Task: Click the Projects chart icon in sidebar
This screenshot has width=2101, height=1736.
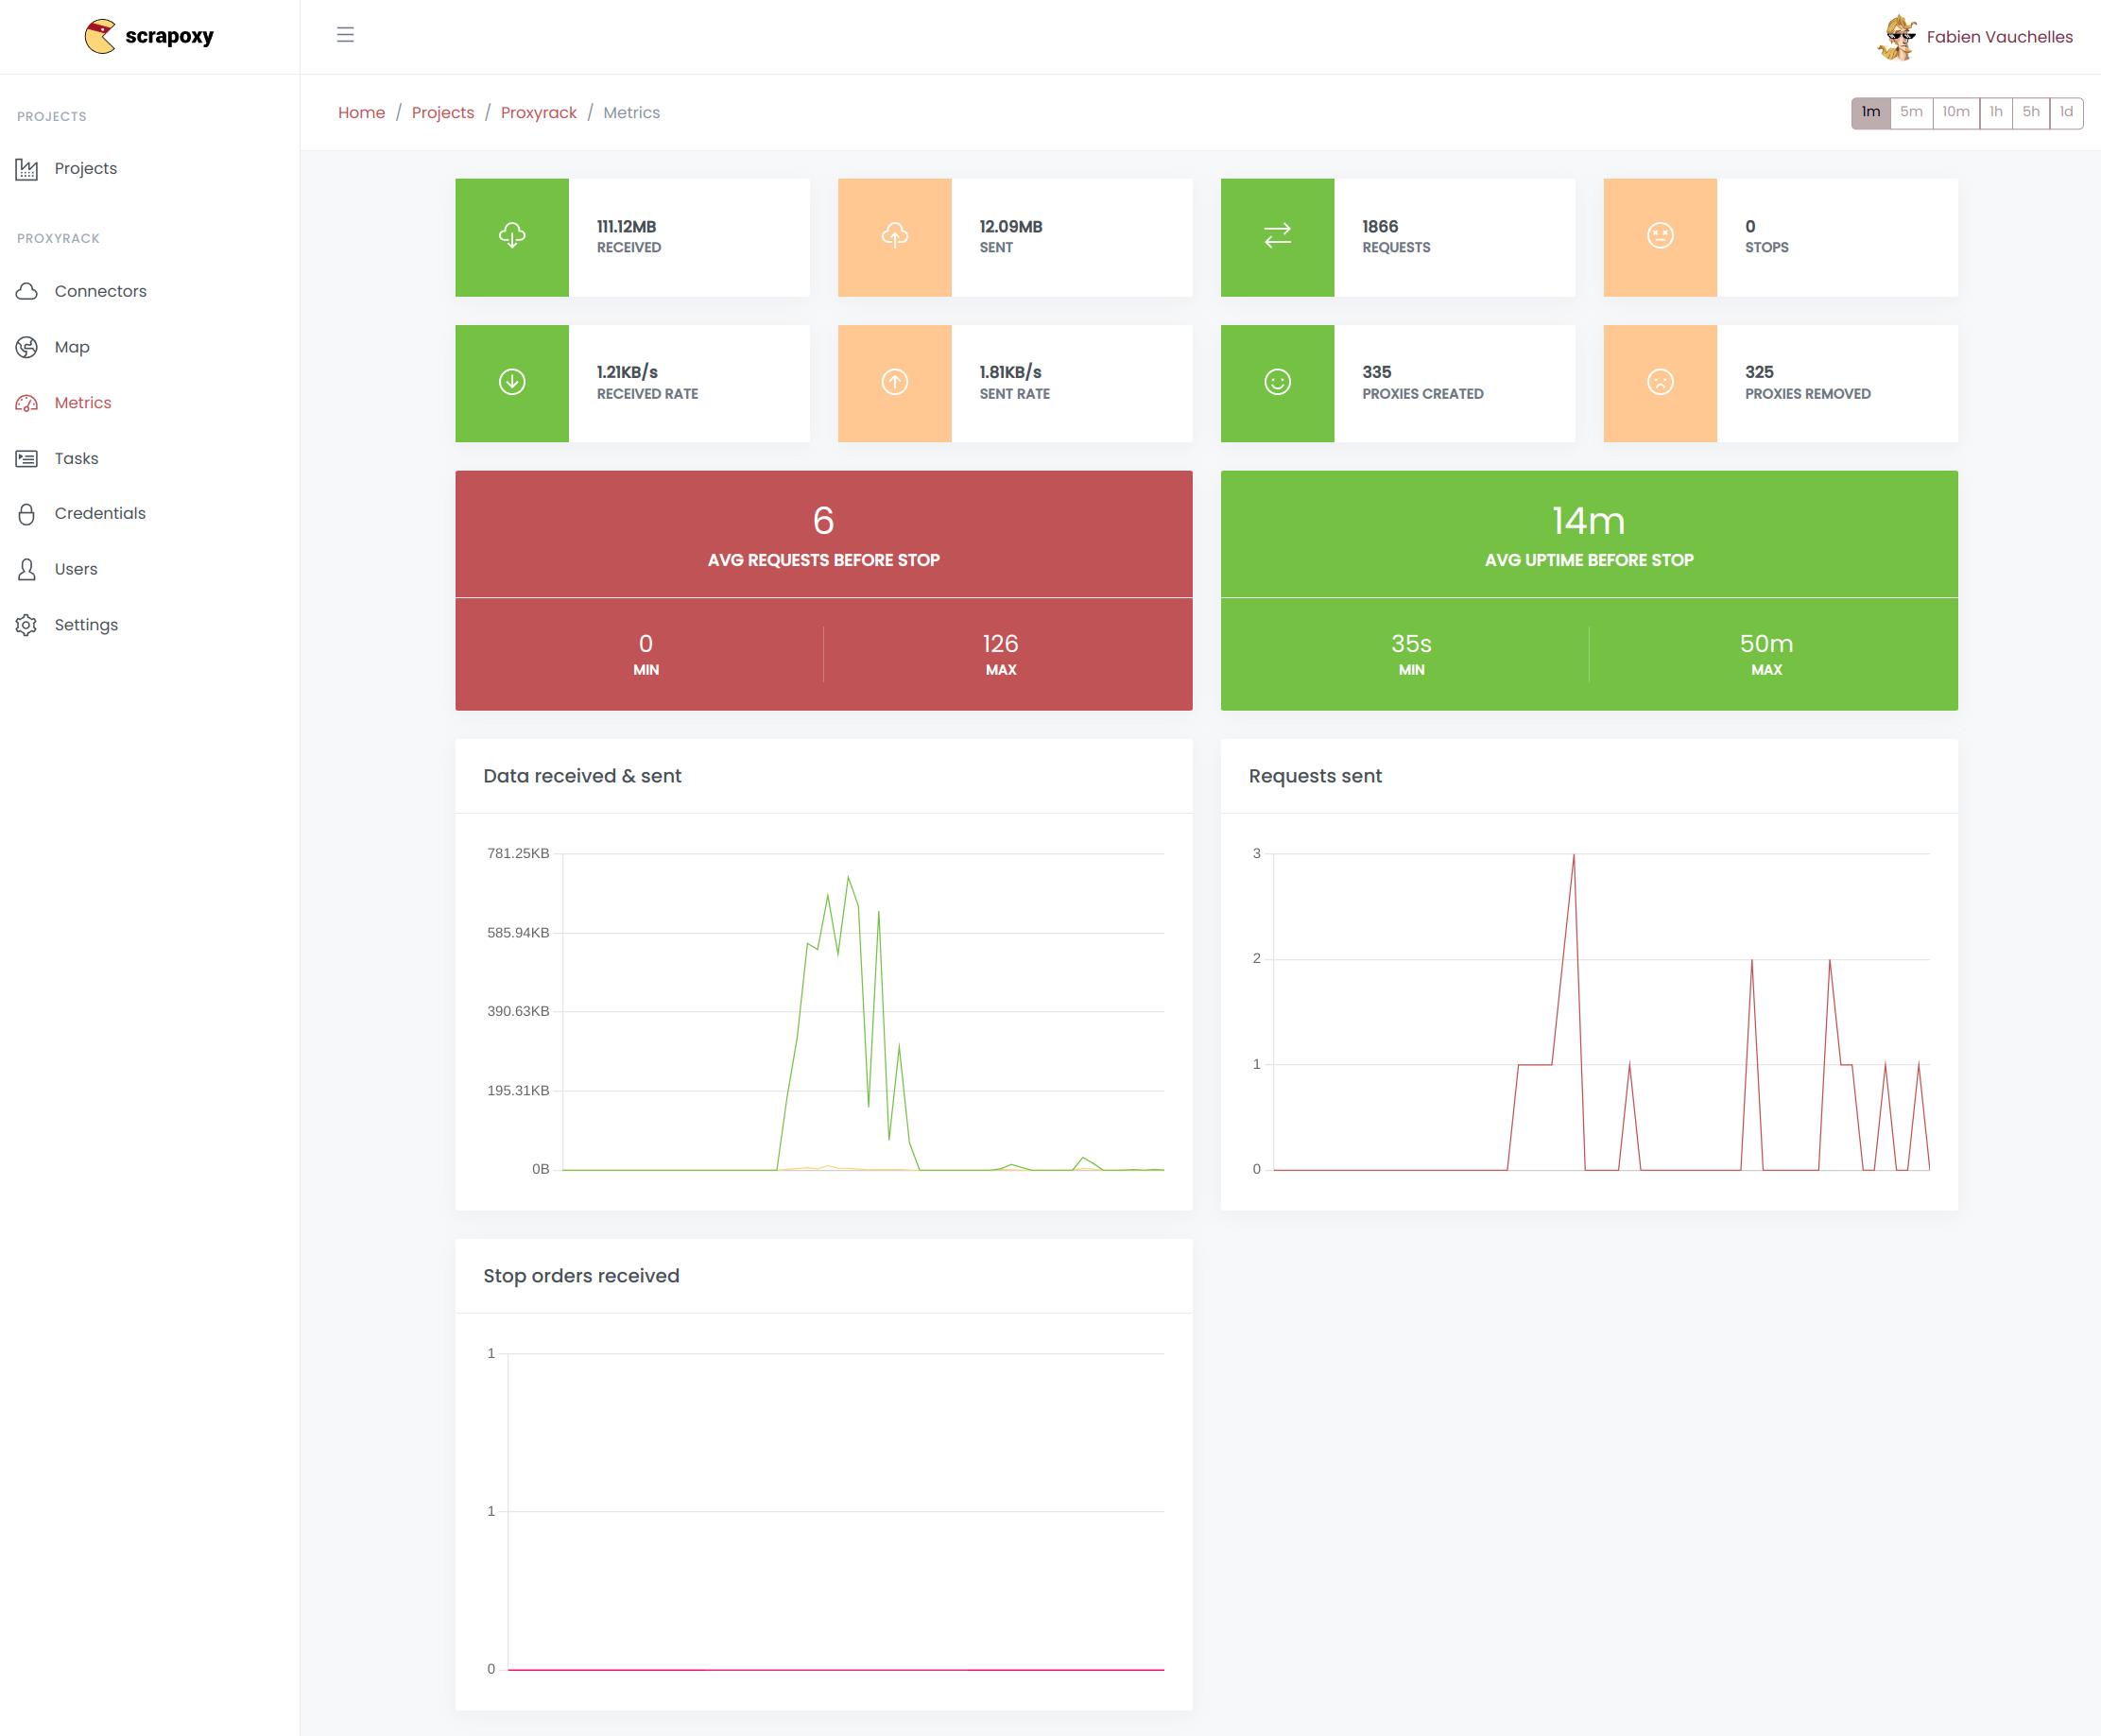Action: click(x=27, y=168)
